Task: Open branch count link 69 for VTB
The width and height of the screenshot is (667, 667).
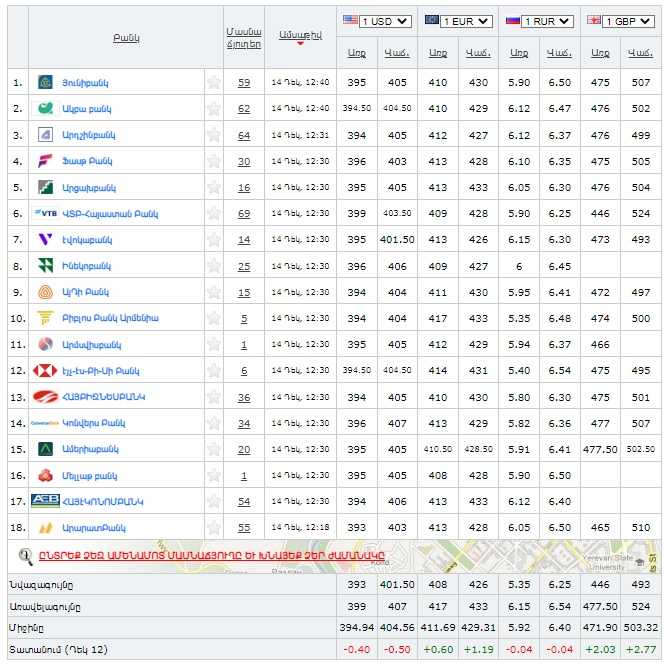Action: click(244, 213)
